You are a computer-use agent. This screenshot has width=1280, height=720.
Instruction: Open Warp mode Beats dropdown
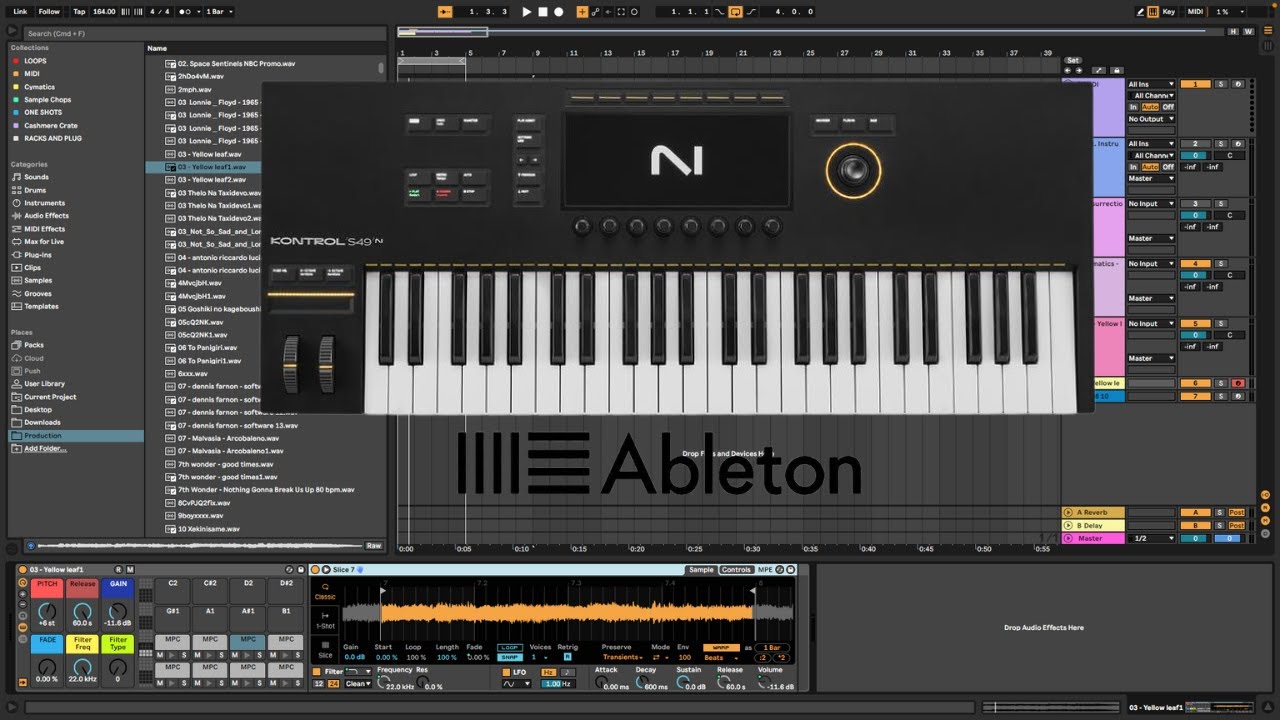tap(720, 657)
